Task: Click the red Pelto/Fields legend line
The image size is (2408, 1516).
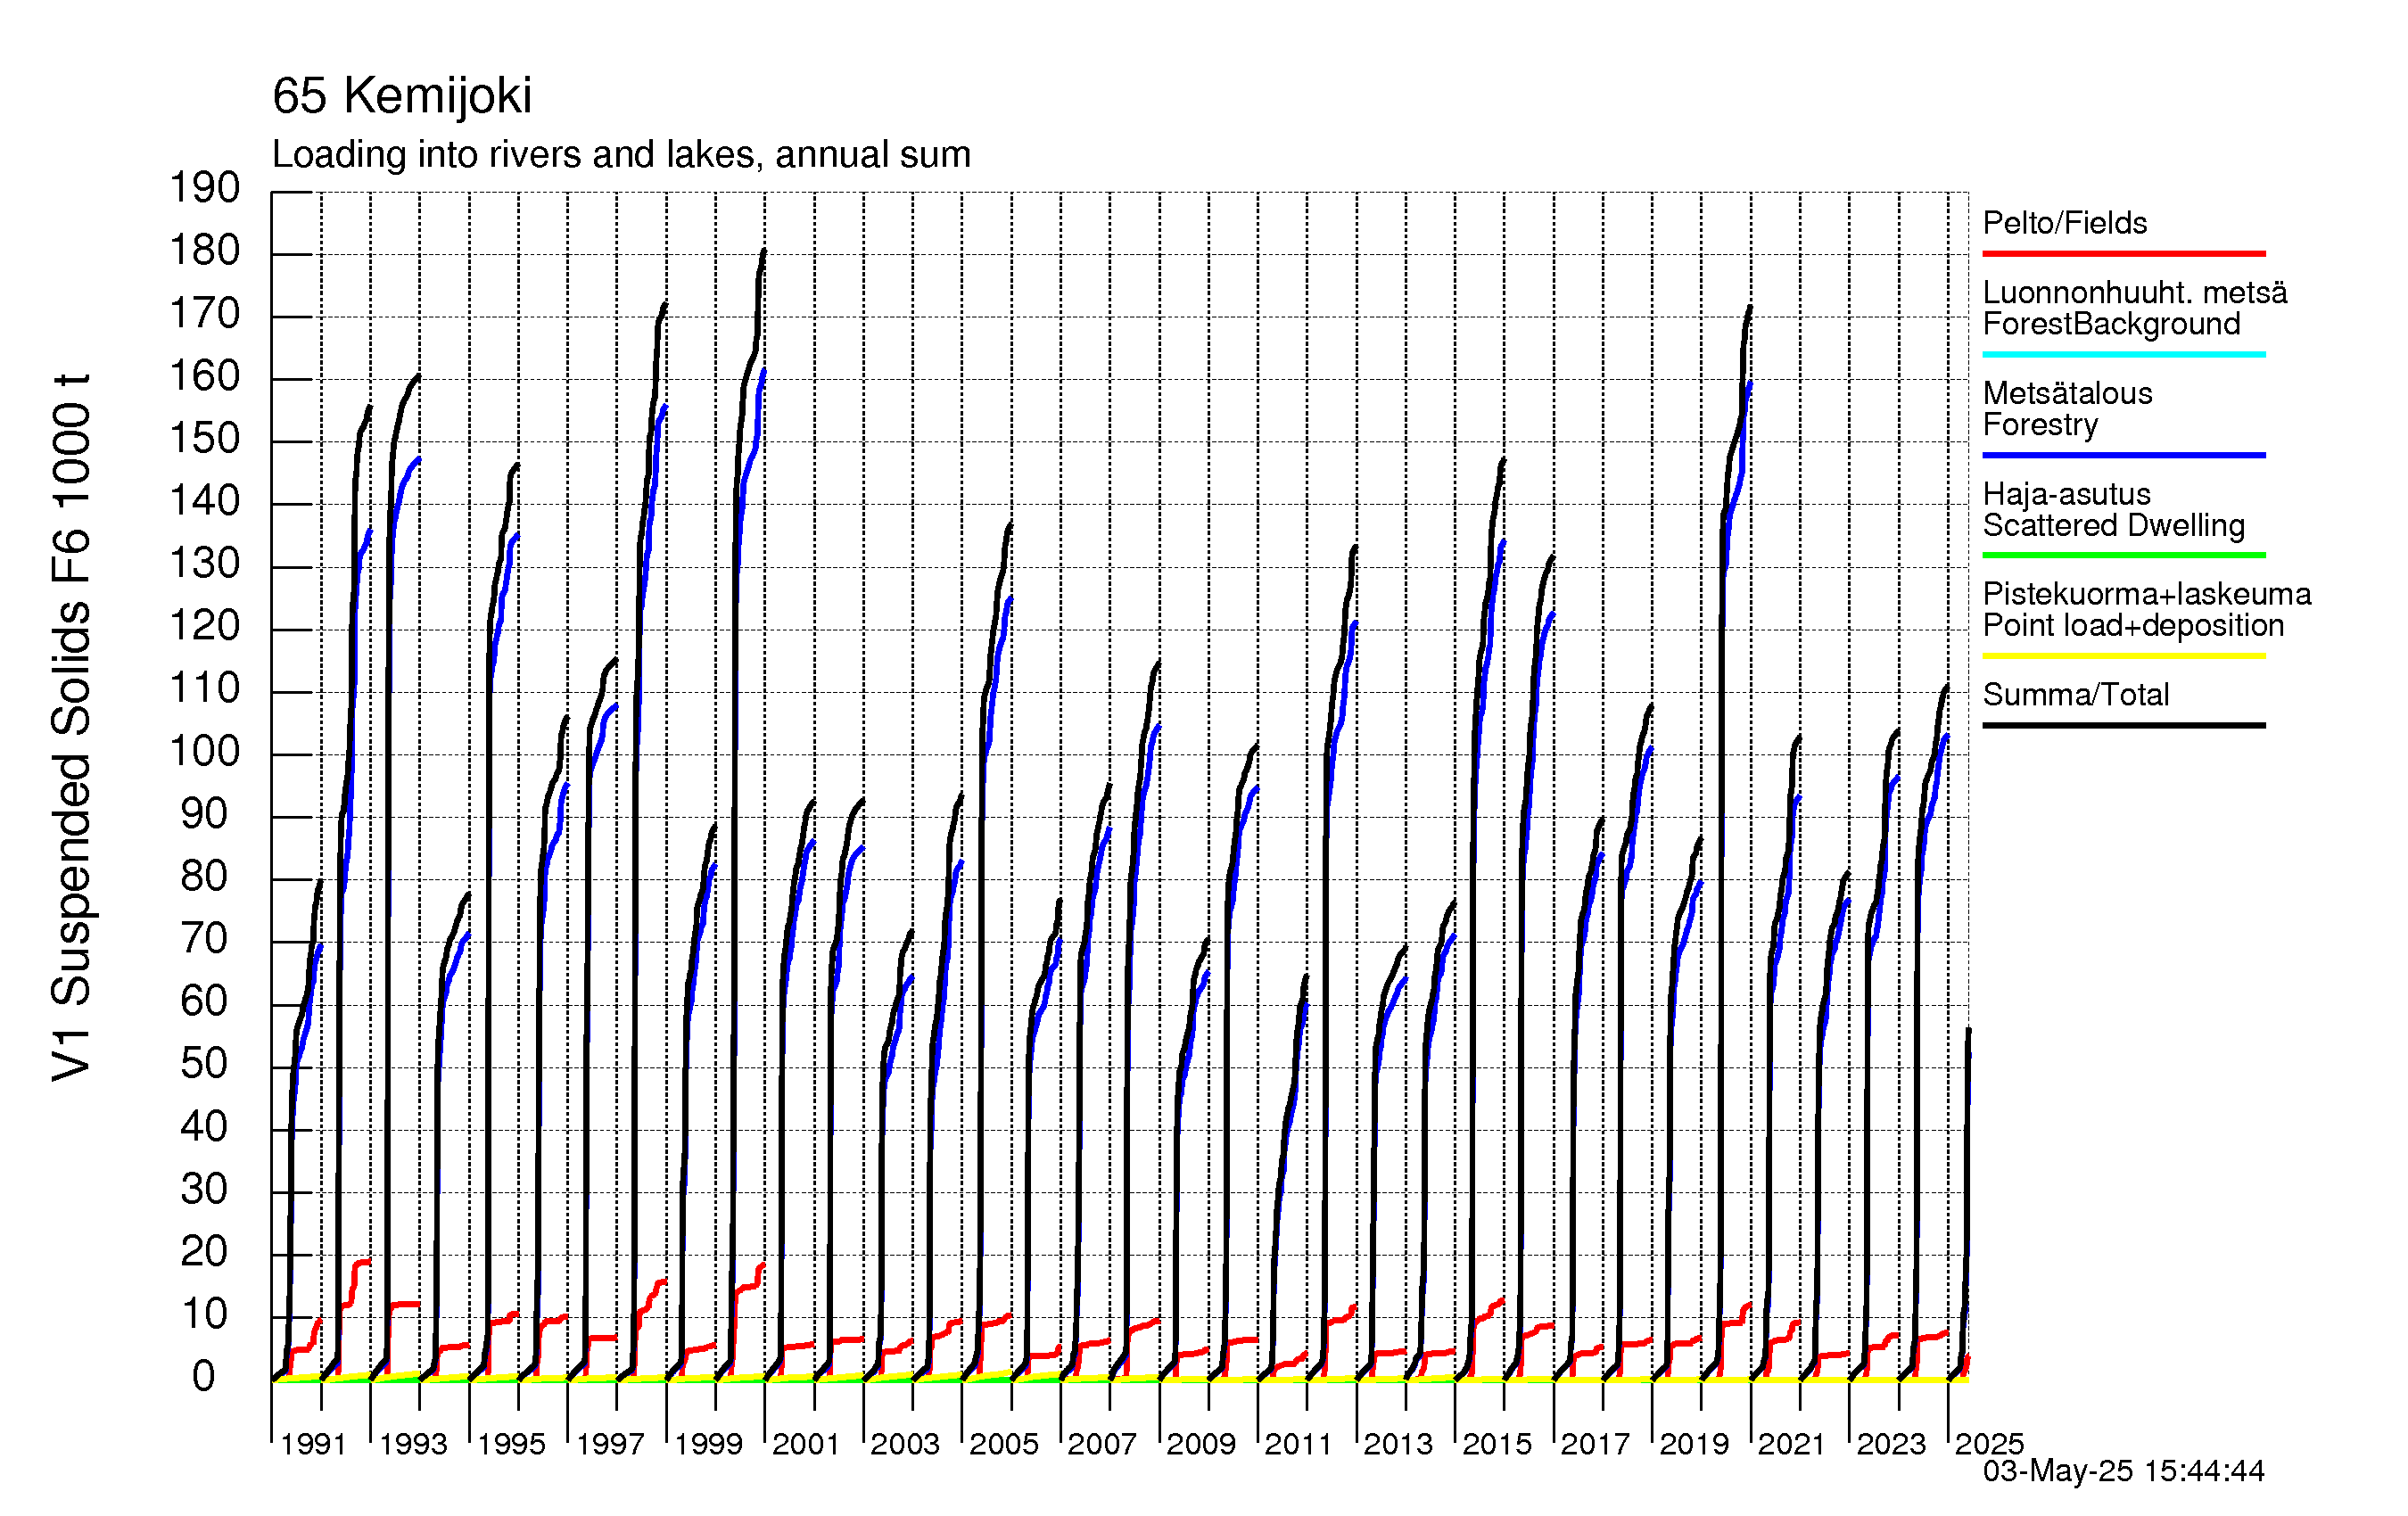Action: click(2124, 254)
